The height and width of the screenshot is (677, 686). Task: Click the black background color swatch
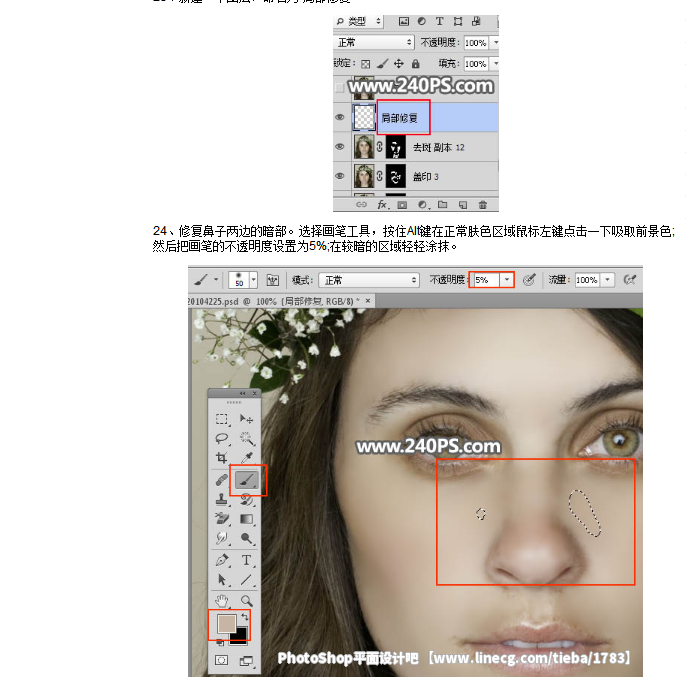(x=242, y=637)
